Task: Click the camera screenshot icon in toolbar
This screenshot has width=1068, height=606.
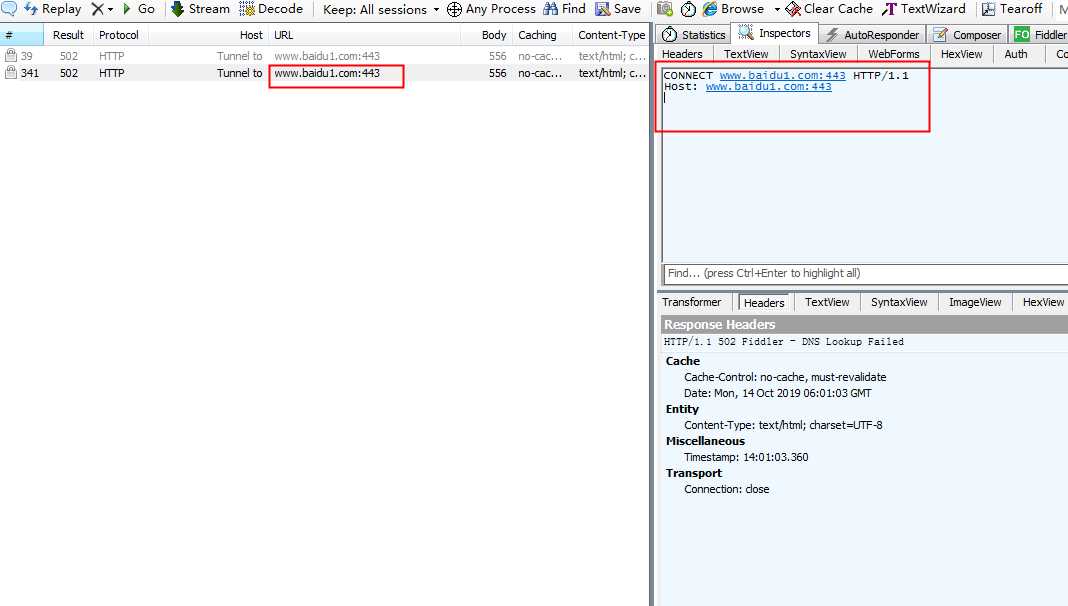Action: coord(665,9)
